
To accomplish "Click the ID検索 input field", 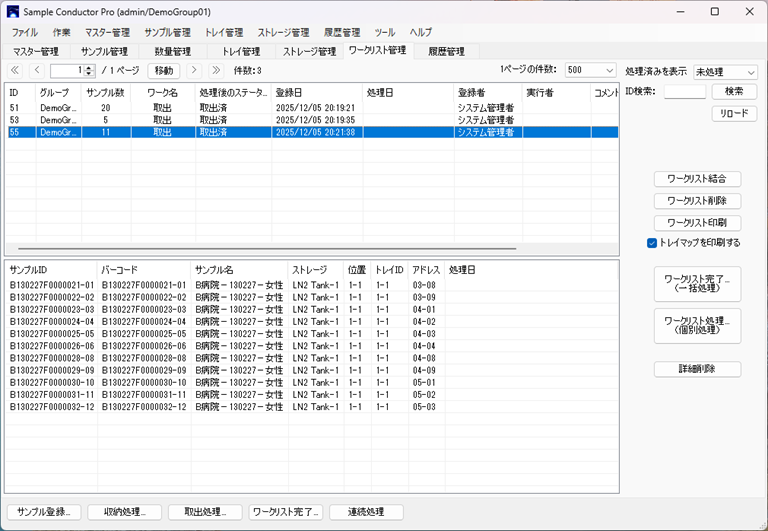I will [684, 92].
